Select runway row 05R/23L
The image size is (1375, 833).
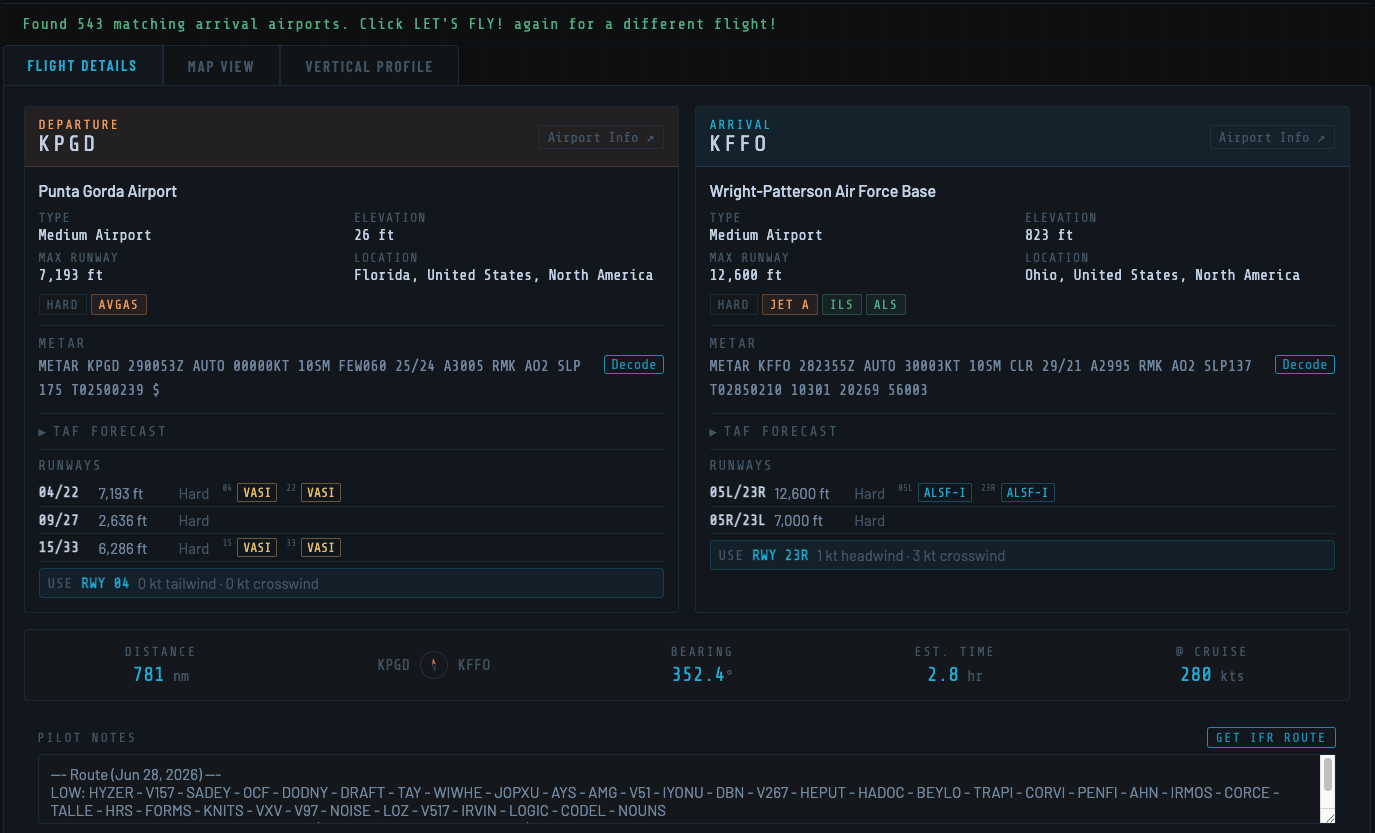point(1022,521)
